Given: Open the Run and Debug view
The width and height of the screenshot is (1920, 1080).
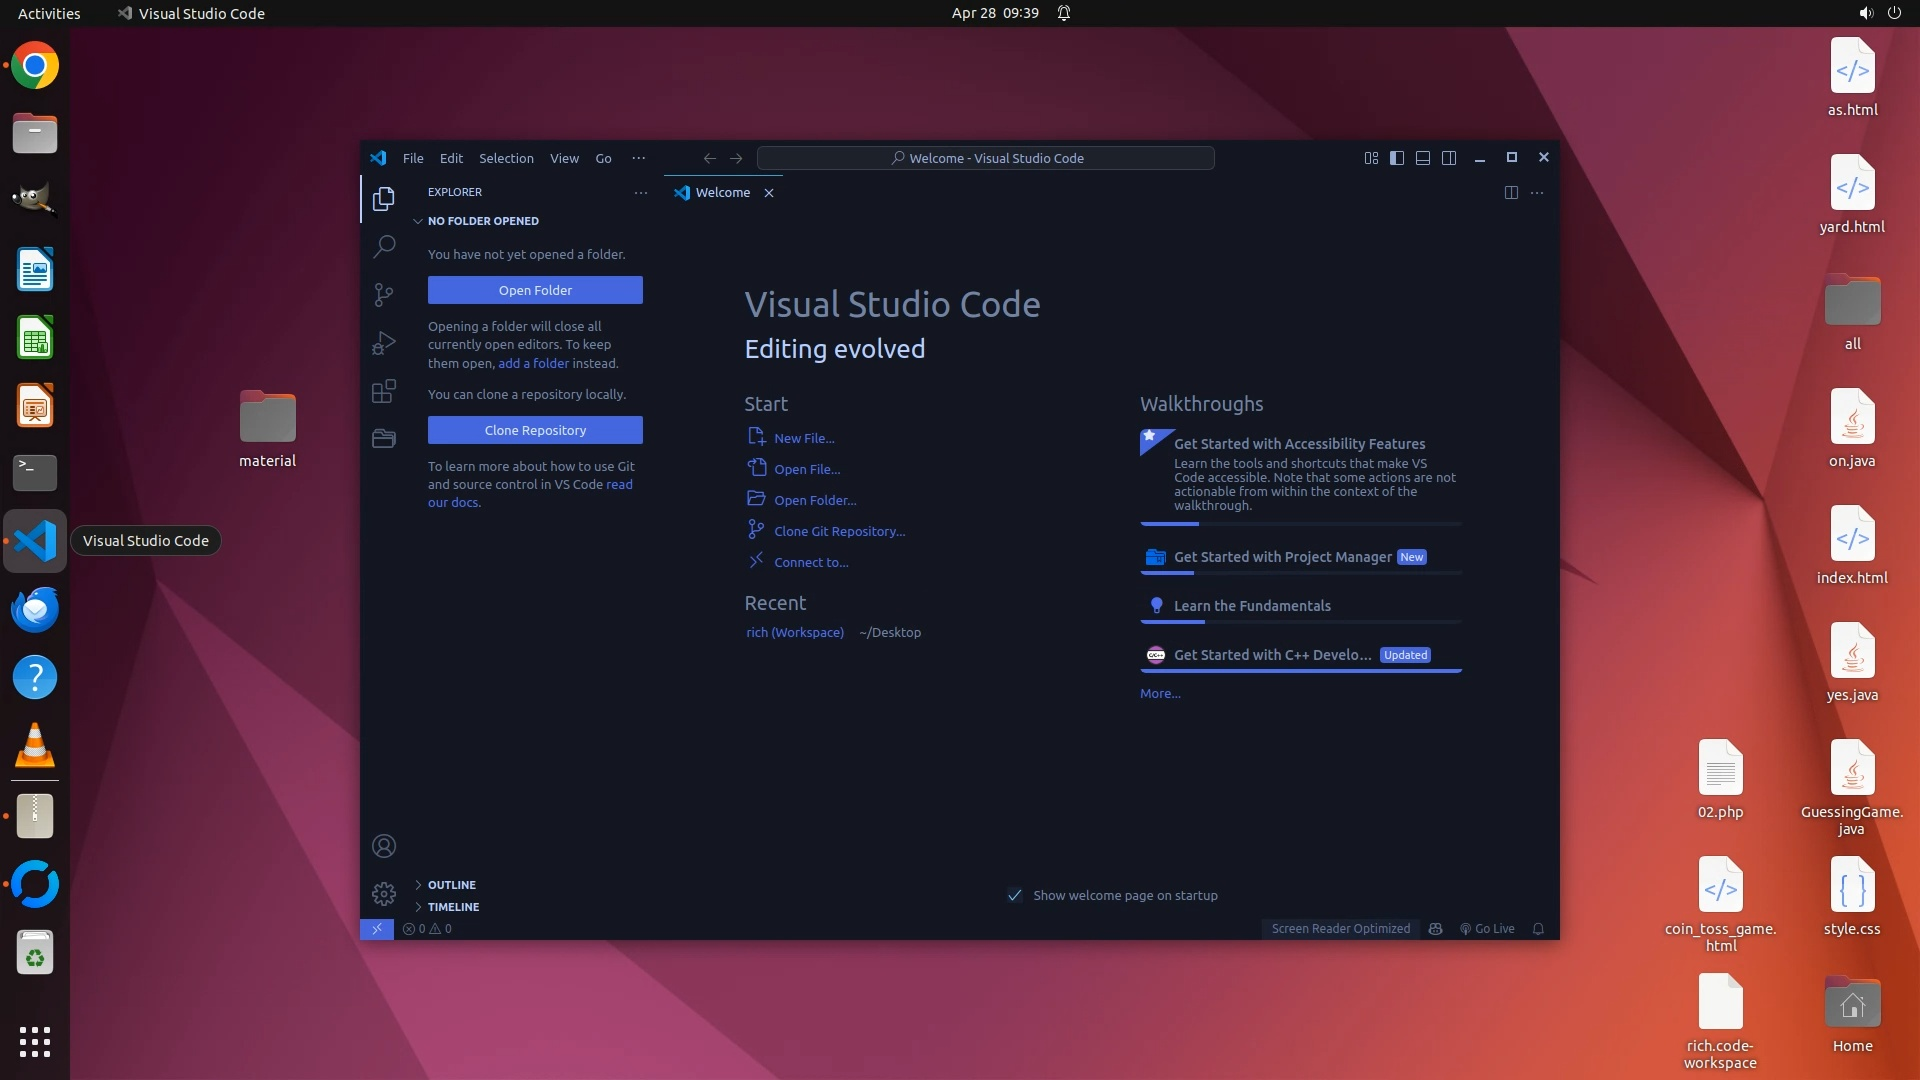Looking at the screenshot, I should click(x=384, y=343).
